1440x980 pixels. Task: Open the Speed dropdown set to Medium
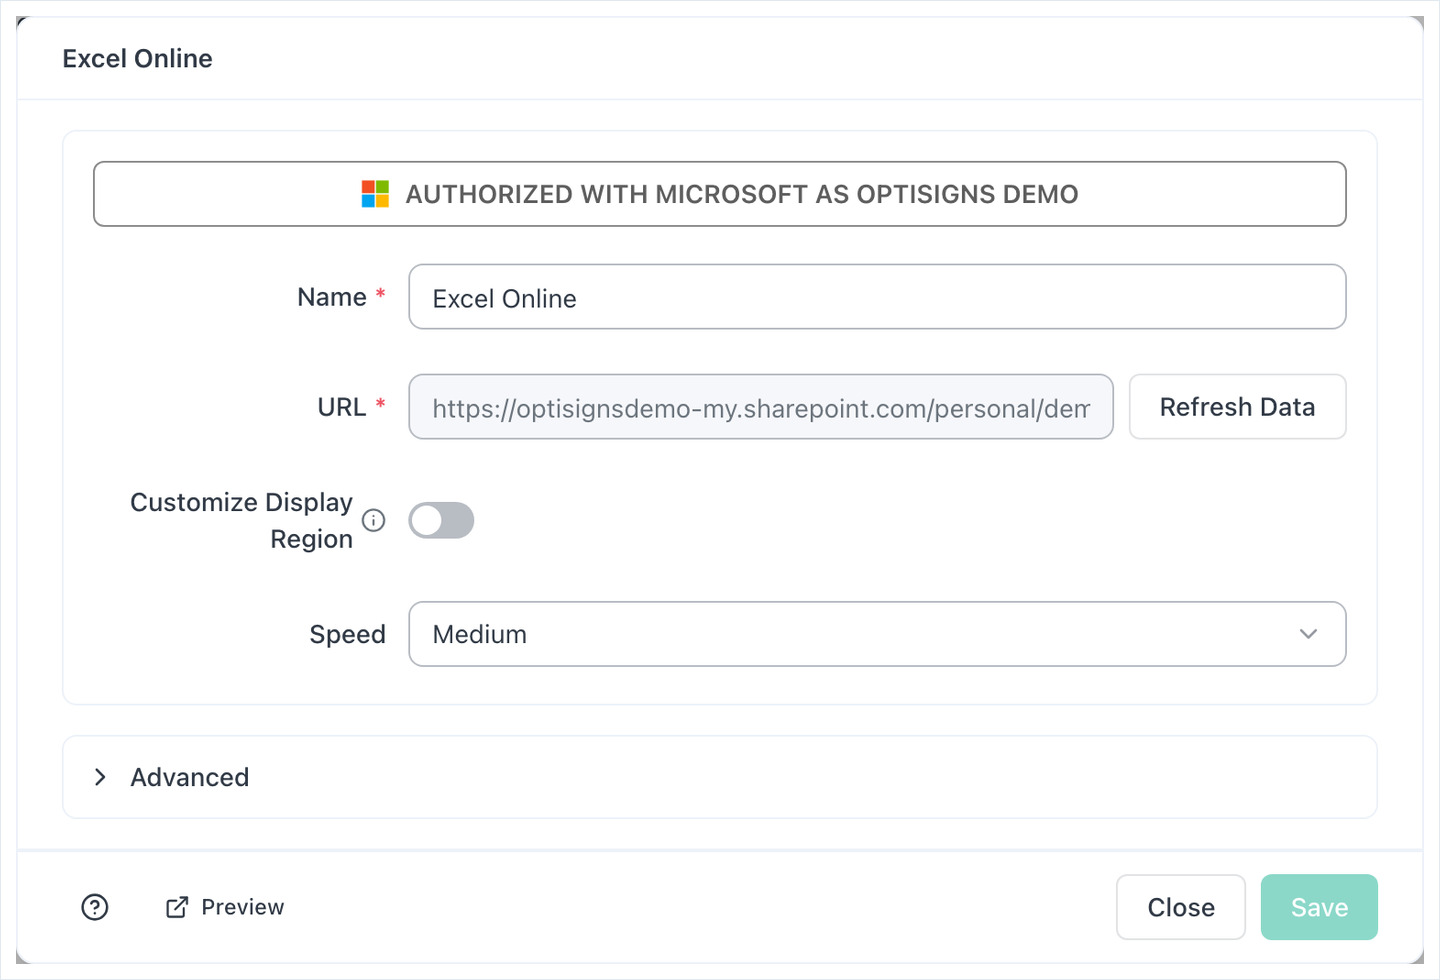(877, 634)
